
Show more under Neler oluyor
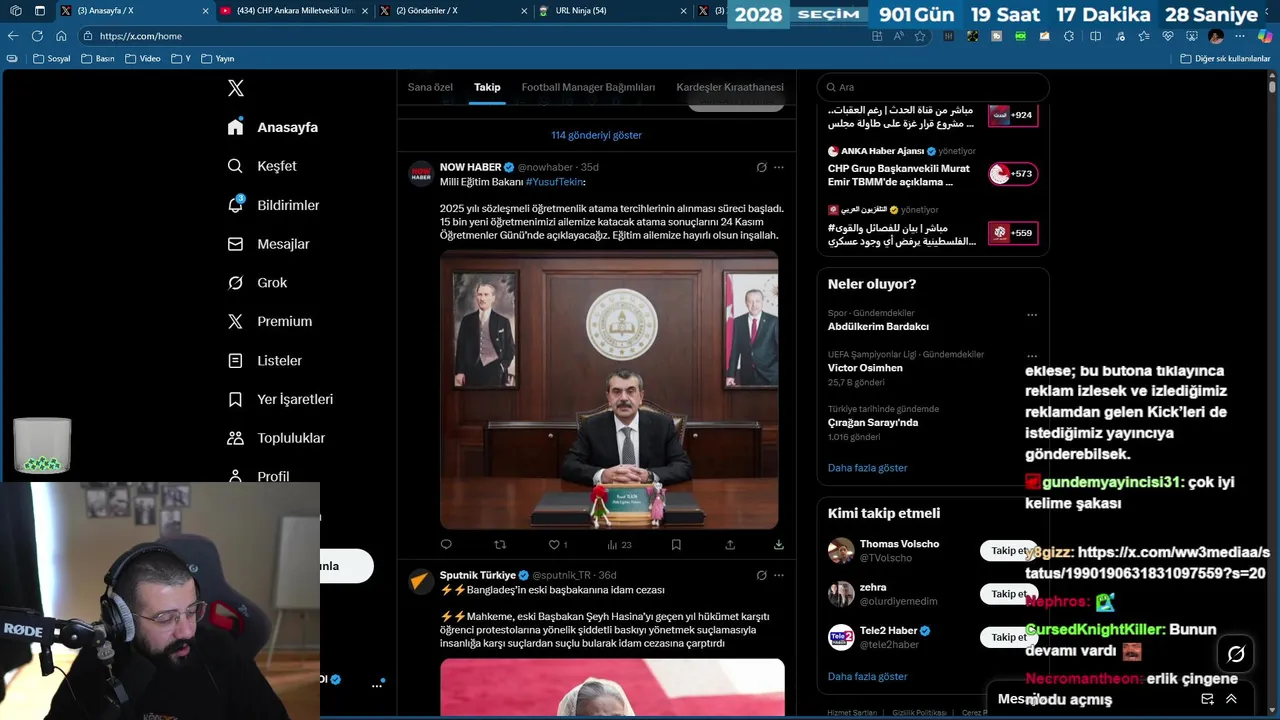pos(867,468)
